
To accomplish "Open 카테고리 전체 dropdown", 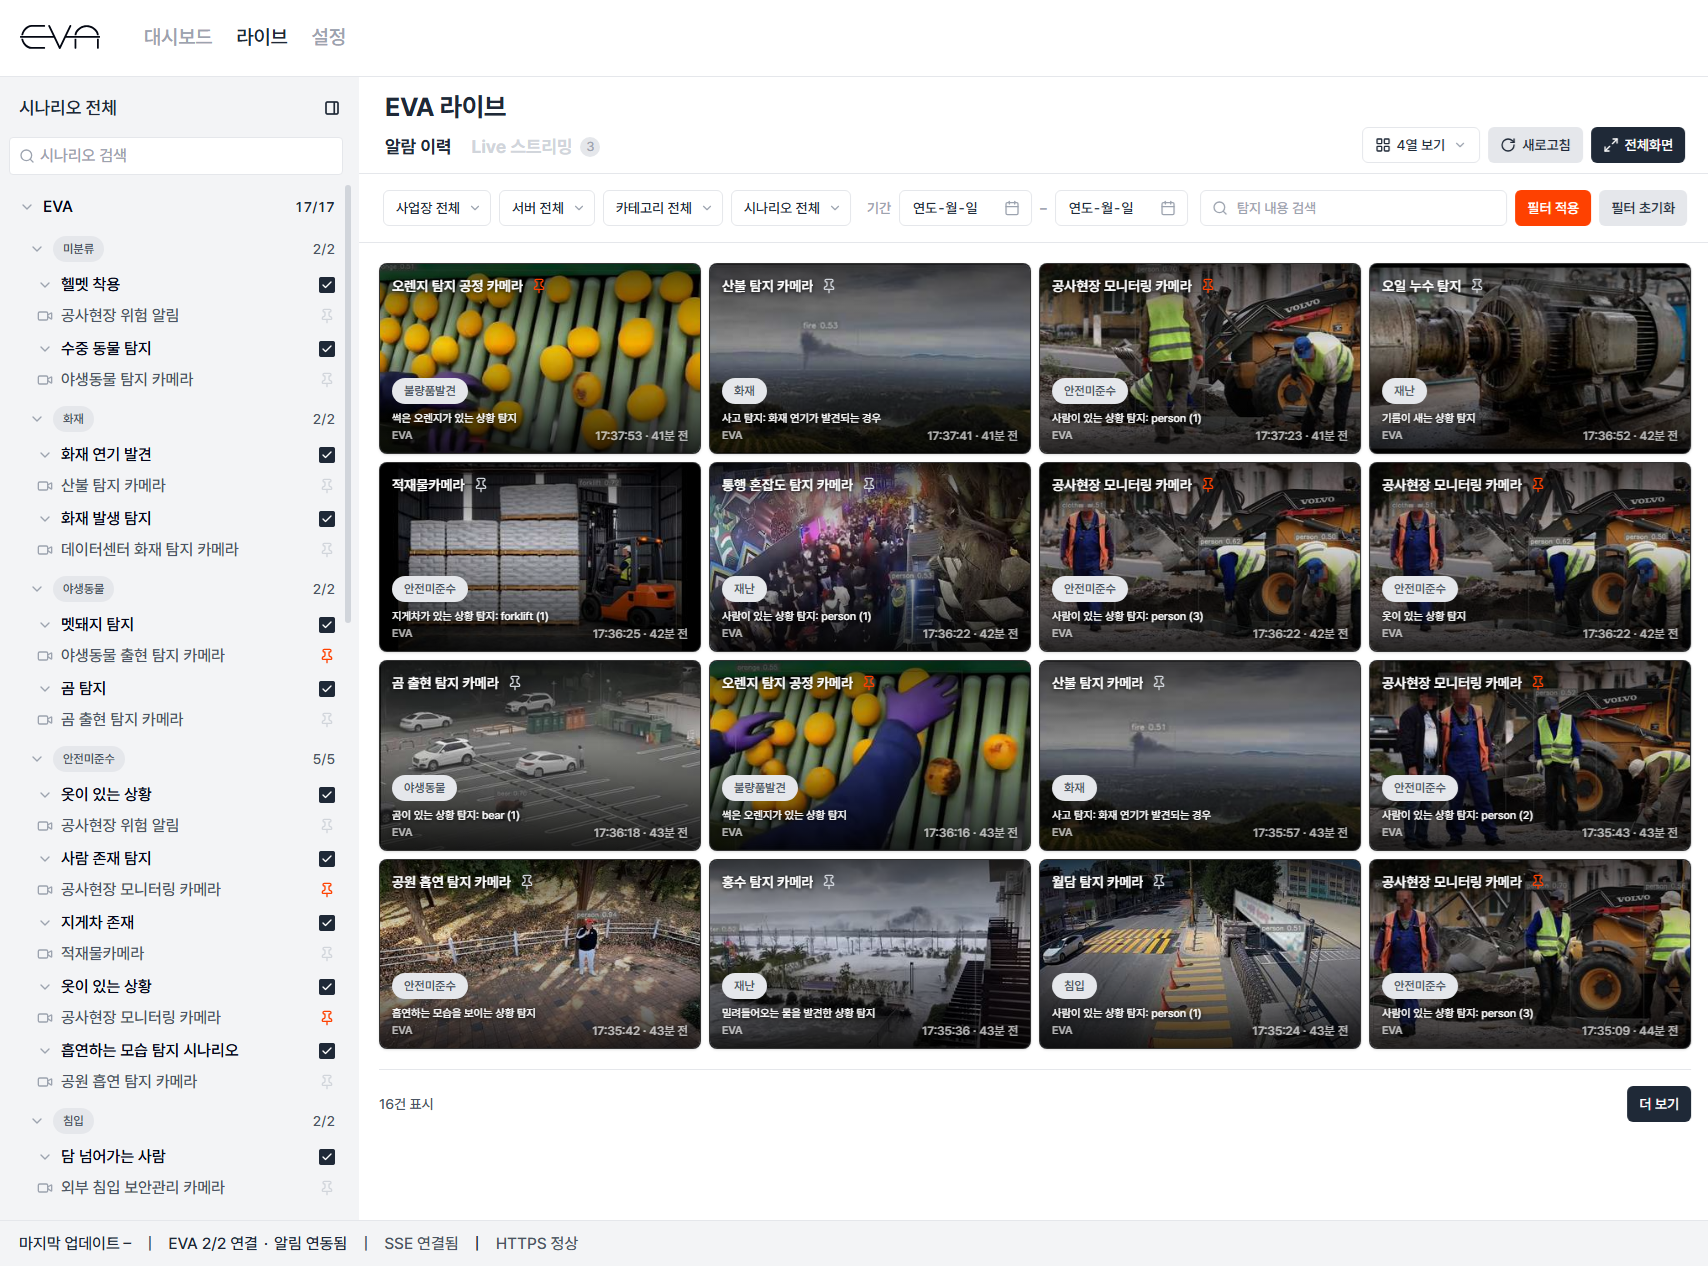I will [663, 208].
